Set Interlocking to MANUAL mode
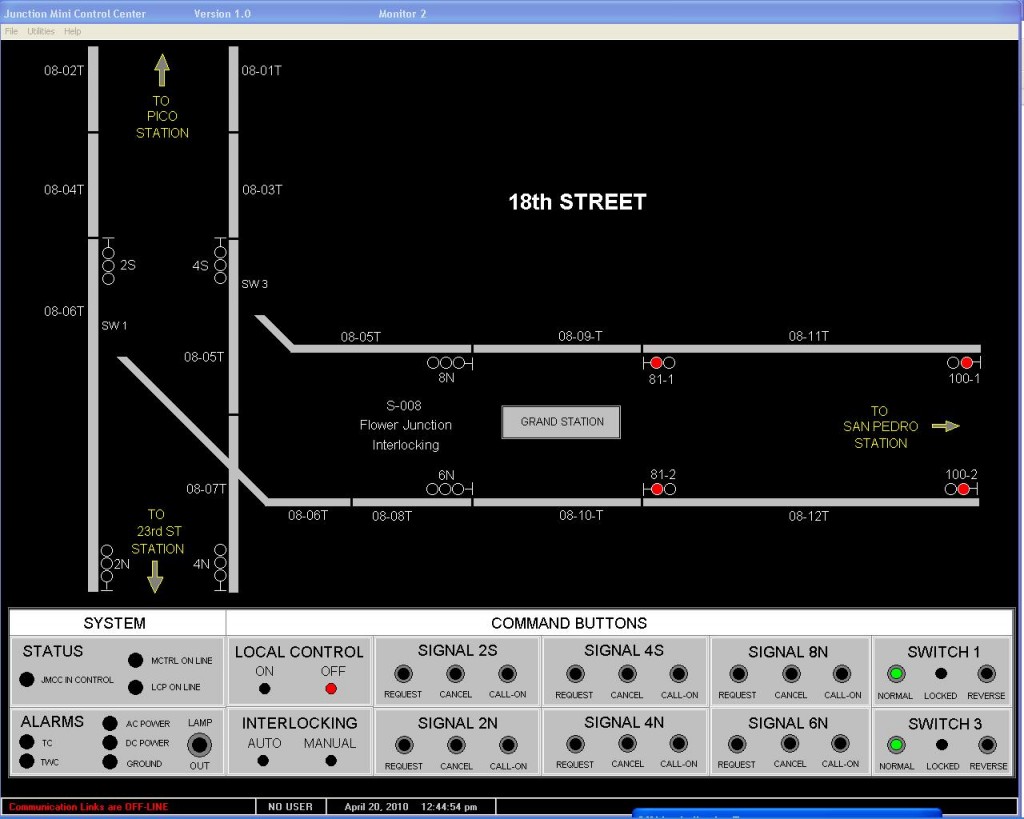The width and height of the screenshot is (1024, 819). pyautogui.click(x=331, y=760)
